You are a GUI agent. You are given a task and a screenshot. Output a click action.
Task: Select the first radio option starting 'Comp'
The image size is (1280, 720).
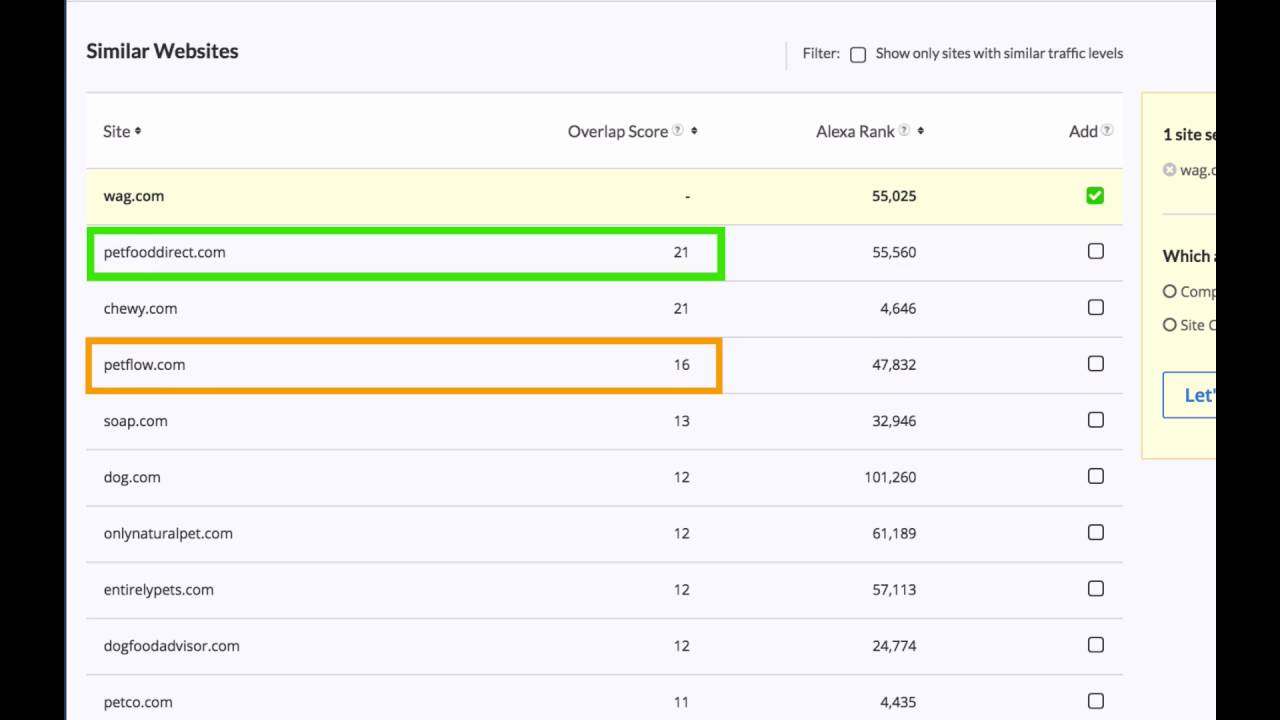point(1169,291)
